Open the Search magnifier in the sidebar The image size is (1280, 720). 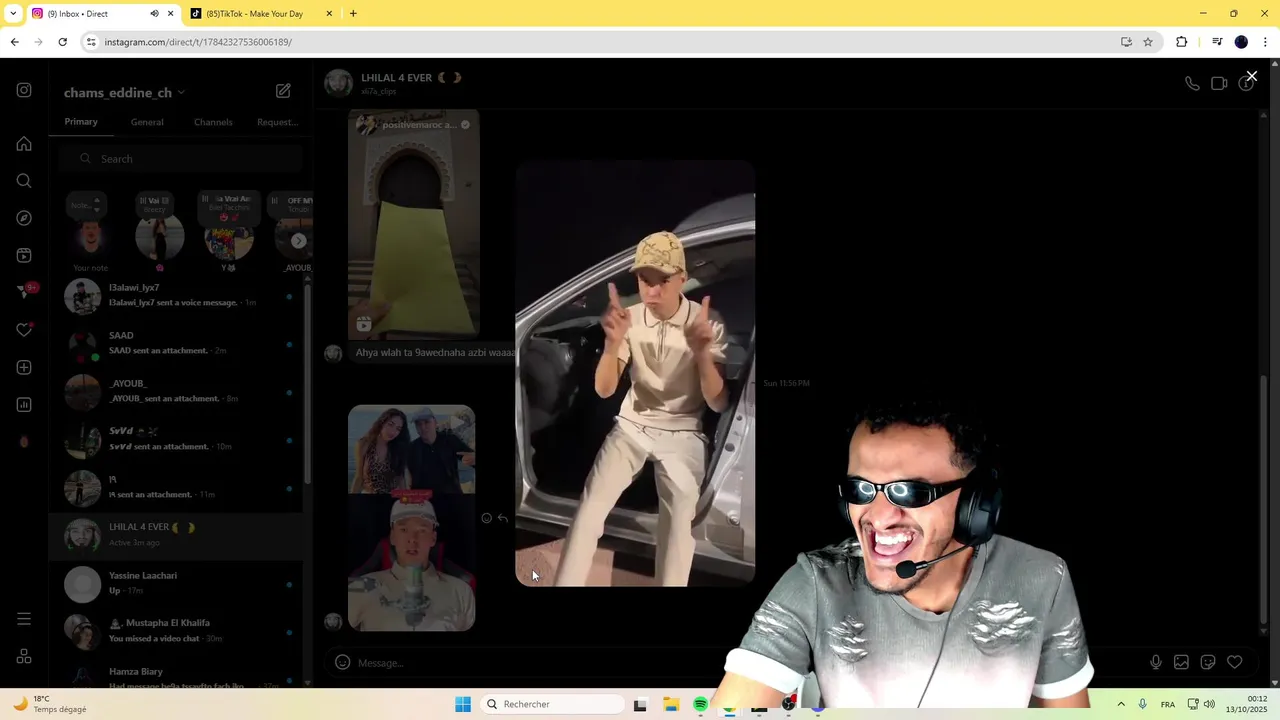tap(24, 181)
